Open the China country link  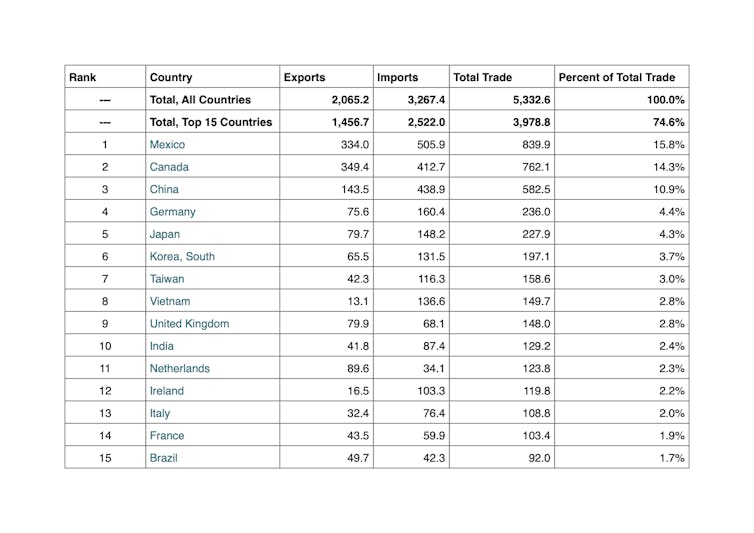point(164,189)
